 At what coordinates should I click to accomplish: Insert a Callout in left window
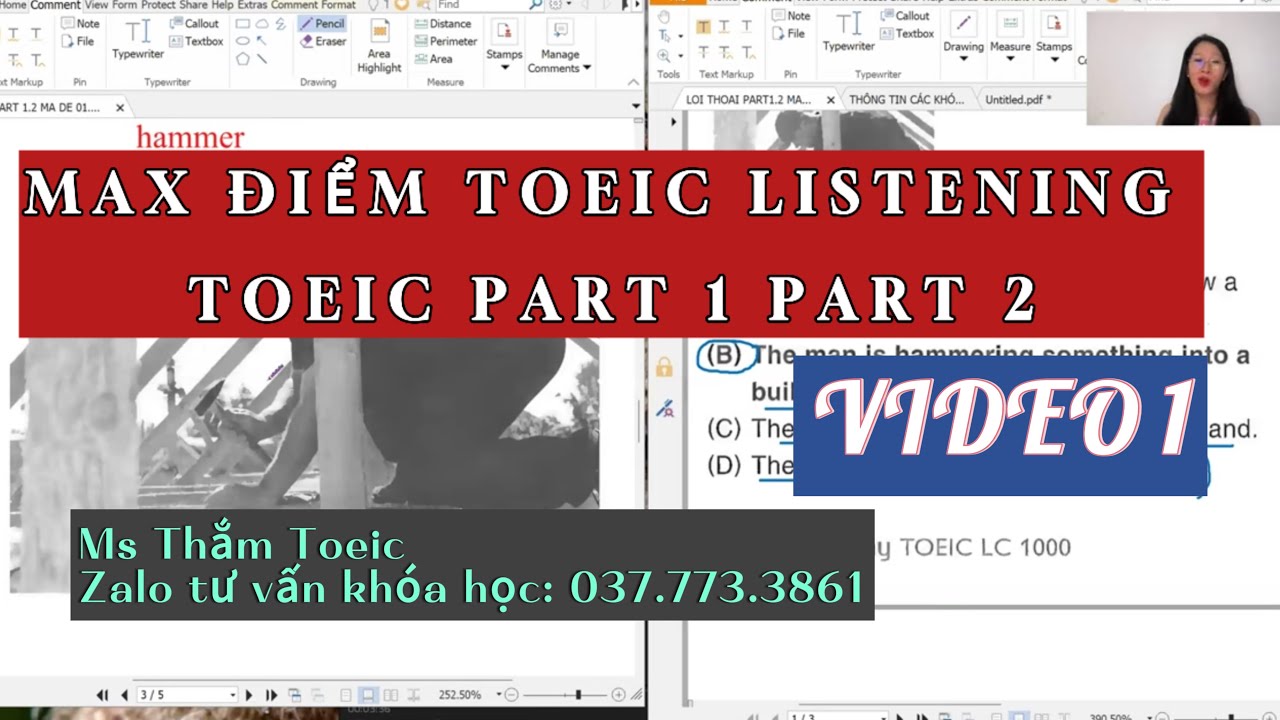click(194, 23)
